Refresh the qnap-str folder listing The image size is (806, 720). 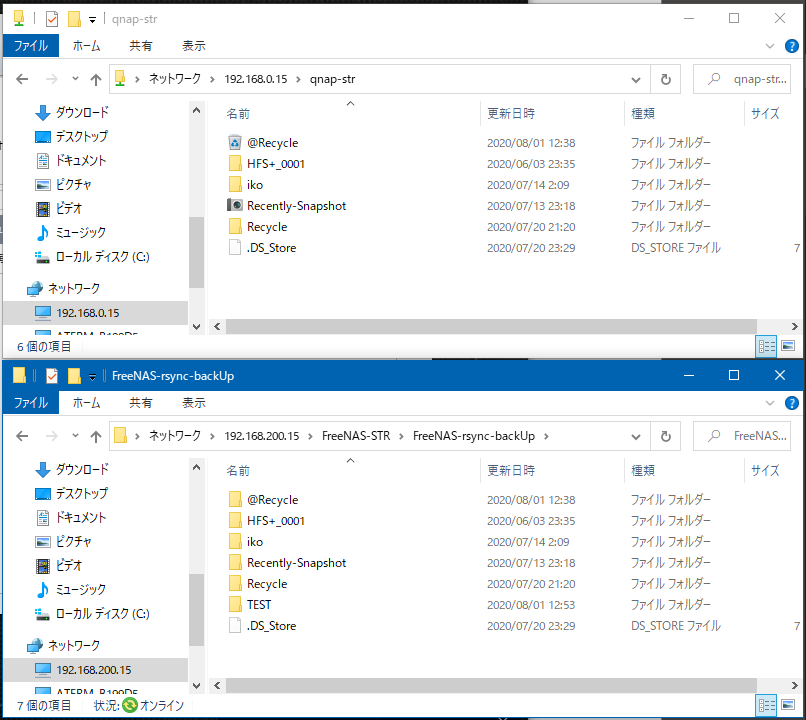point(666,79)
